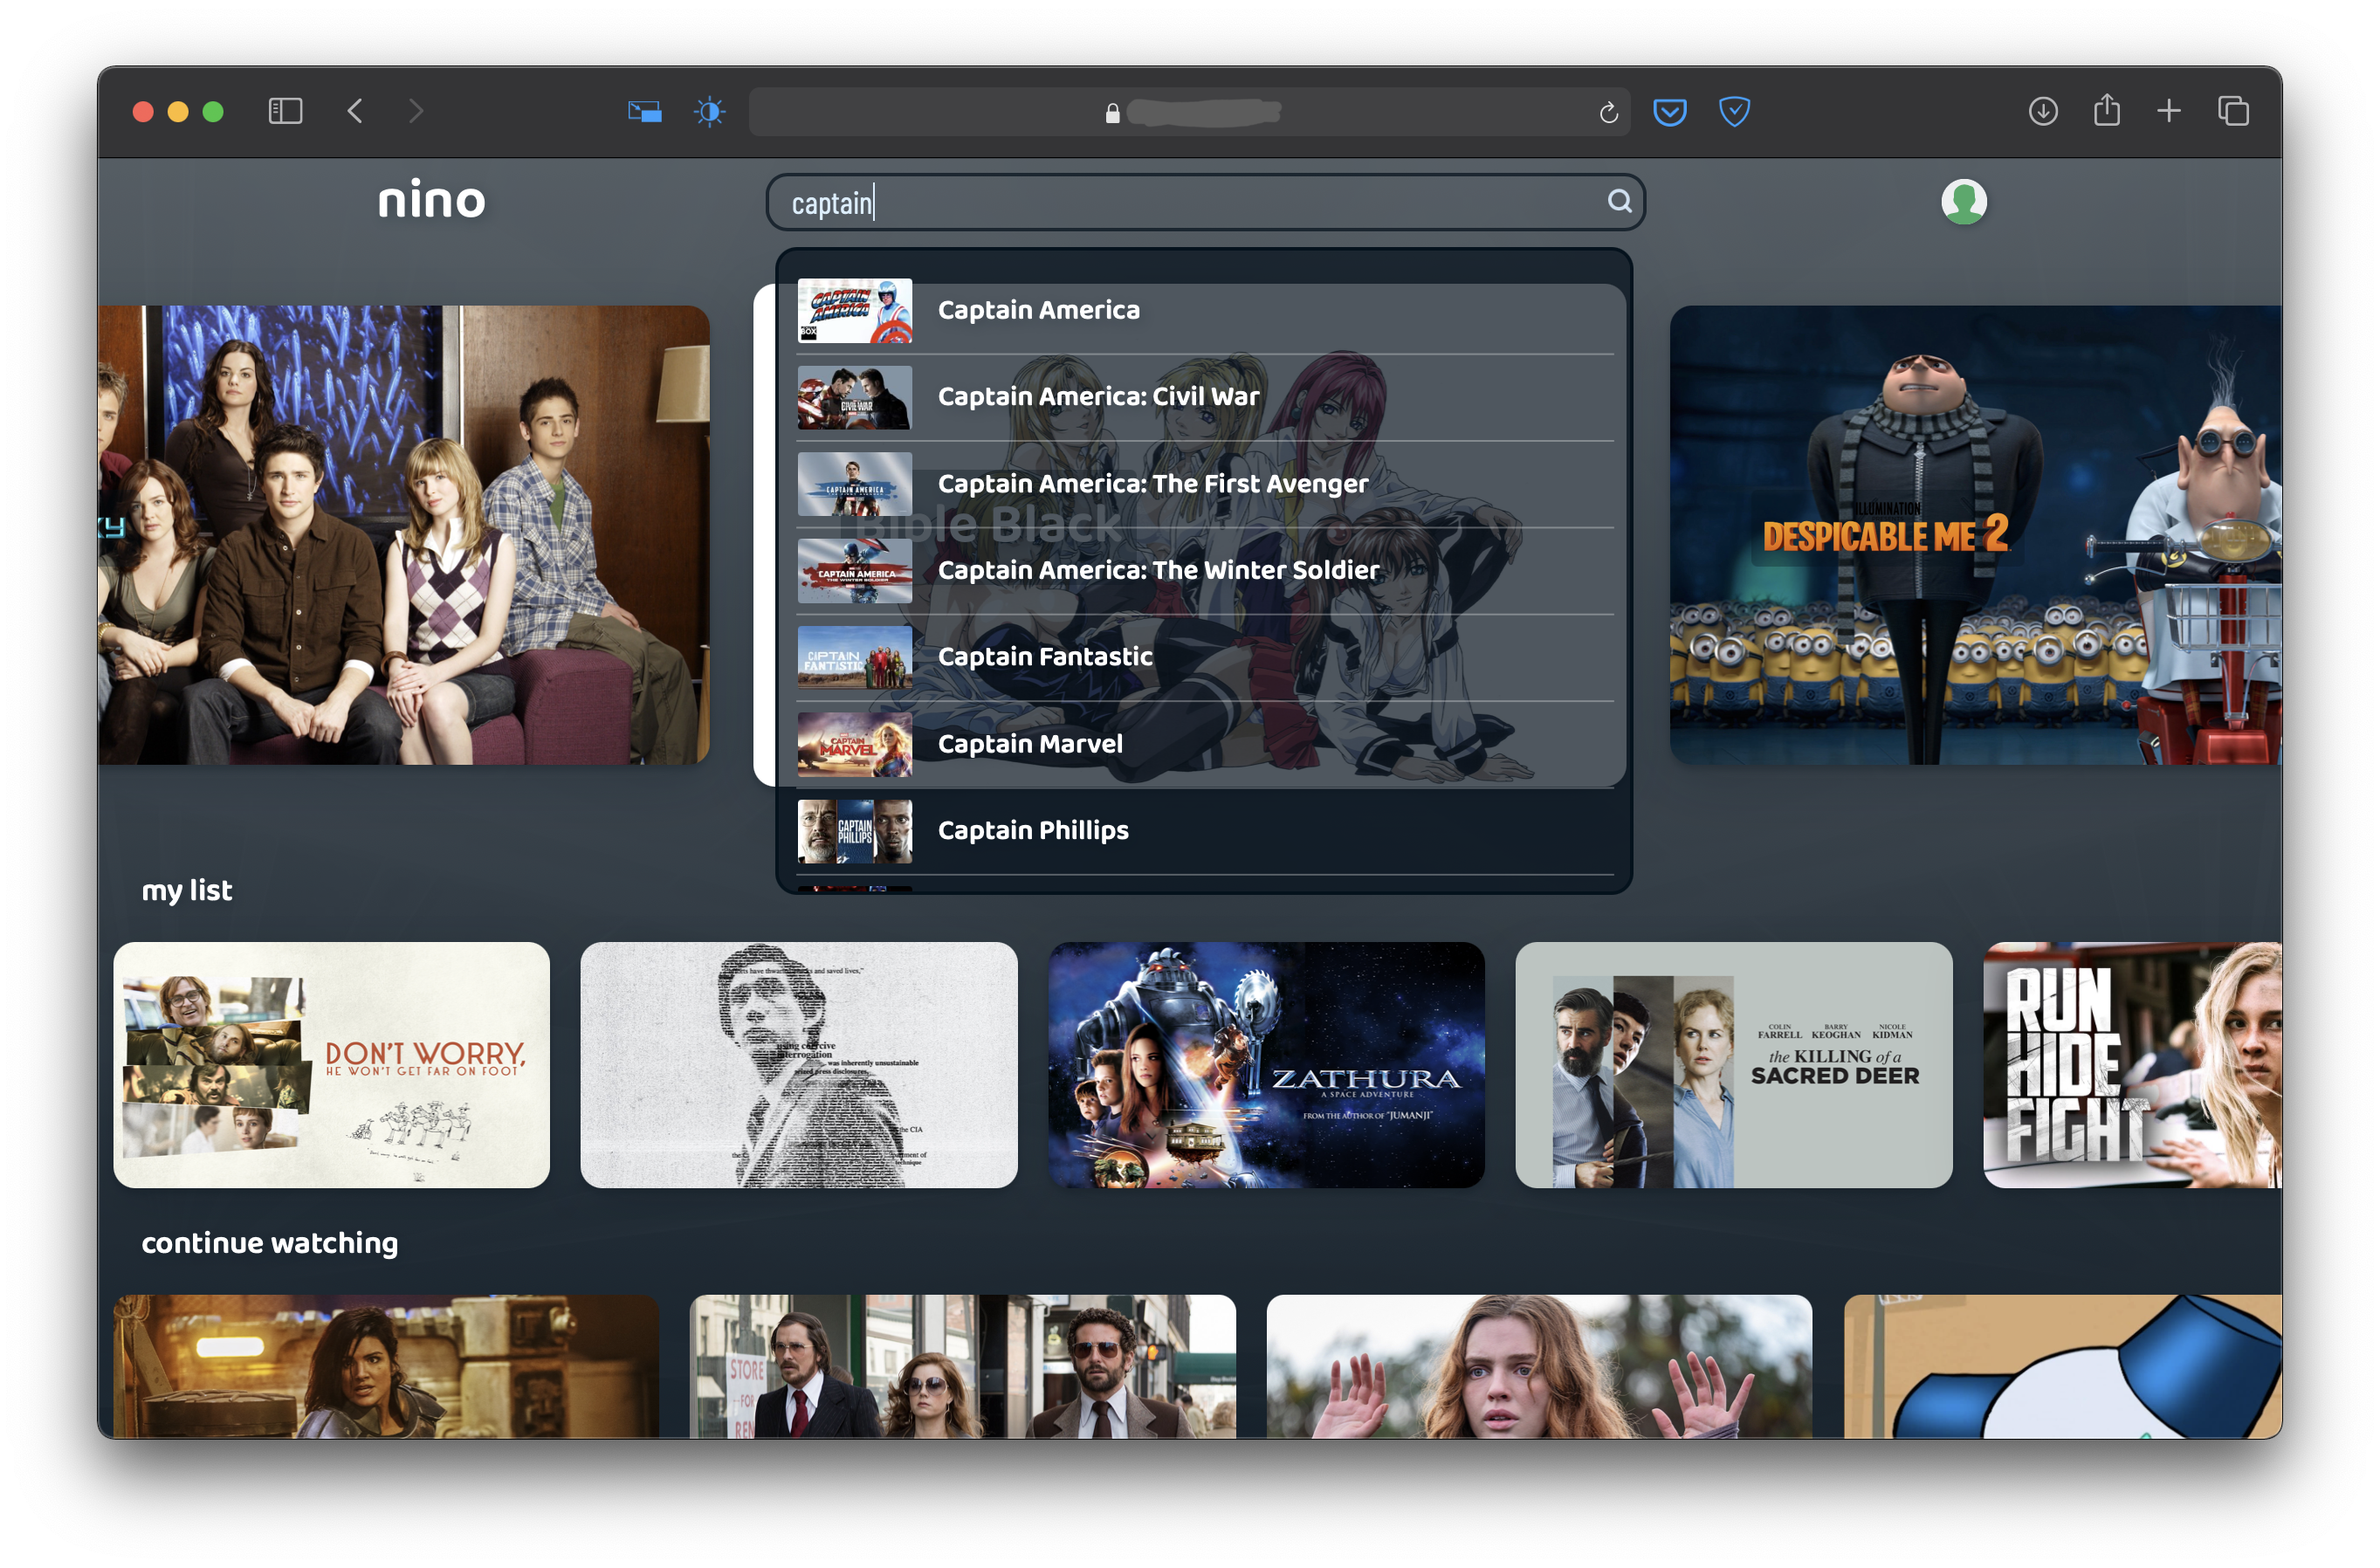Click the Pocket extension icon
The height and width of the screenshot is (1568, 2380).
(1669, 112)
